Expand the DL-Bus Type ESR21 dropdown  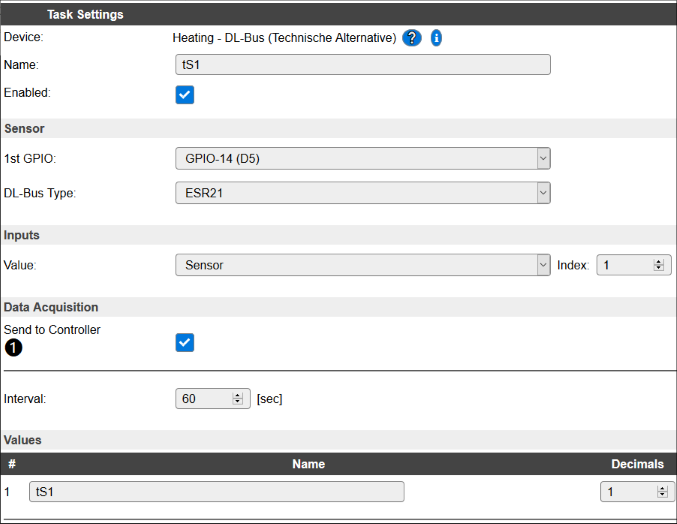tap(363, 193)
